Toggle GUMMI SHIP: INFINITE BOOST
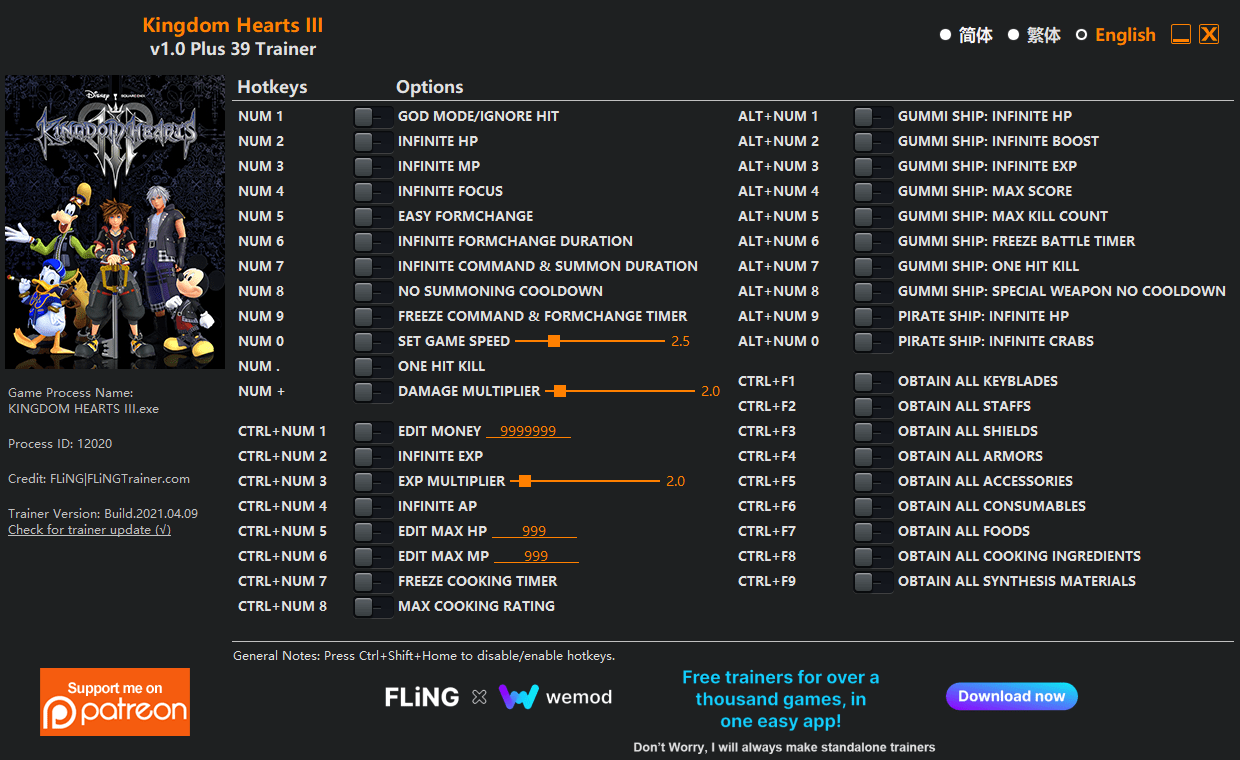The width and height of the screenshot is (1240, 760). tap(873, 141)
